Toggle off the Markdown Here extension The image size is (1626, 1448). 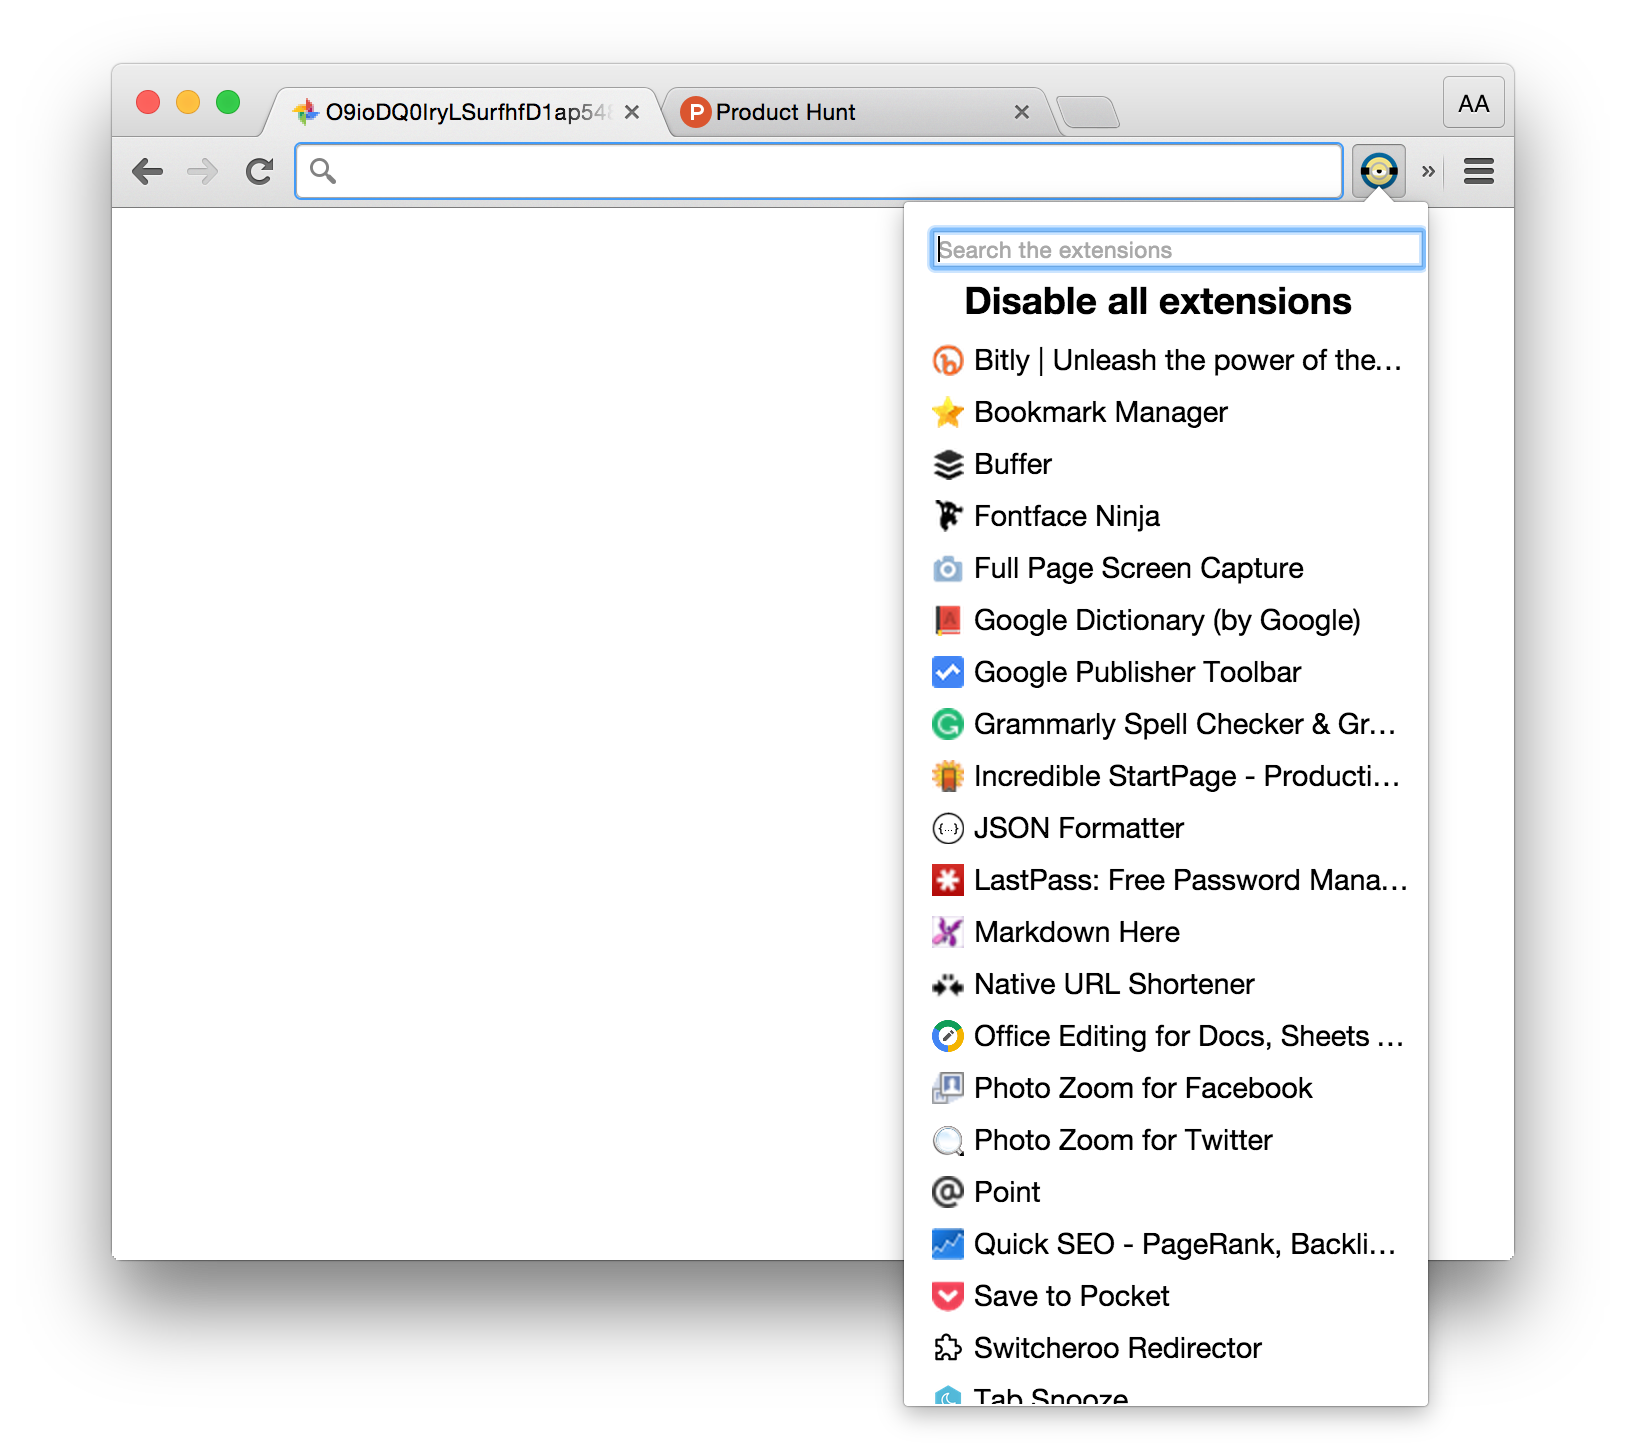(x=1076, y=932)
